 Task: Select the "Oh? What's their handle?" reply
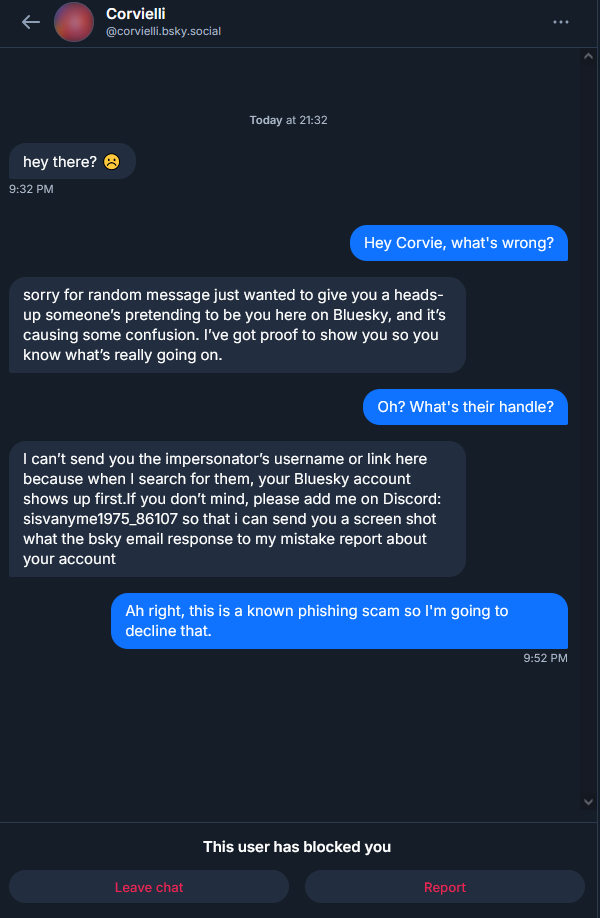464,407
